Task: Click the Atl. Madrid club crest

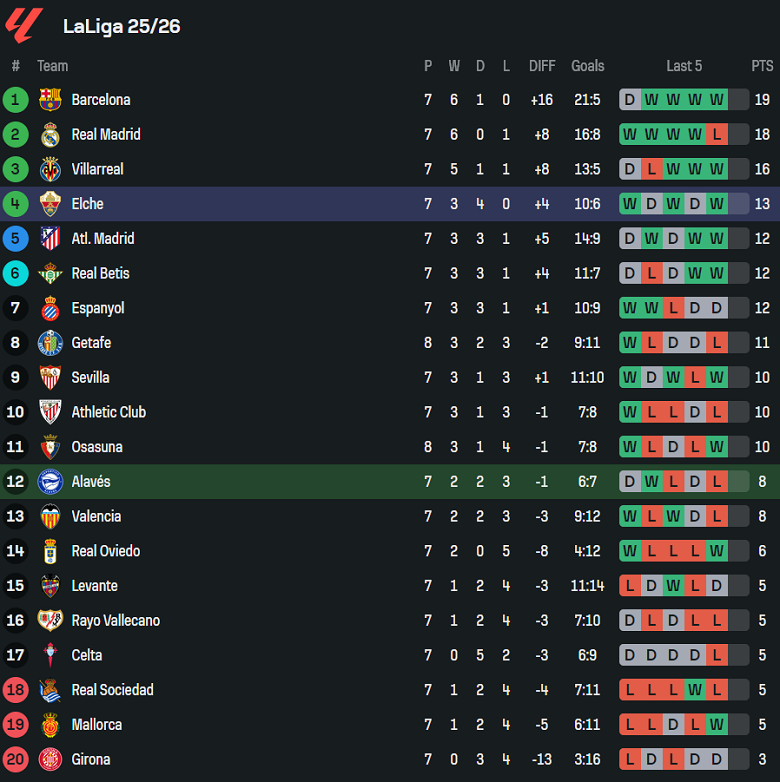Action: point(50,239)
